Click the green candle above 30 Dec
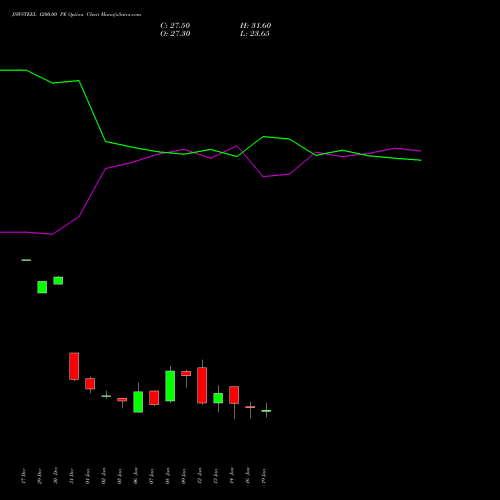Viewport: 500px width, 500px height. (x=58, y=281)
